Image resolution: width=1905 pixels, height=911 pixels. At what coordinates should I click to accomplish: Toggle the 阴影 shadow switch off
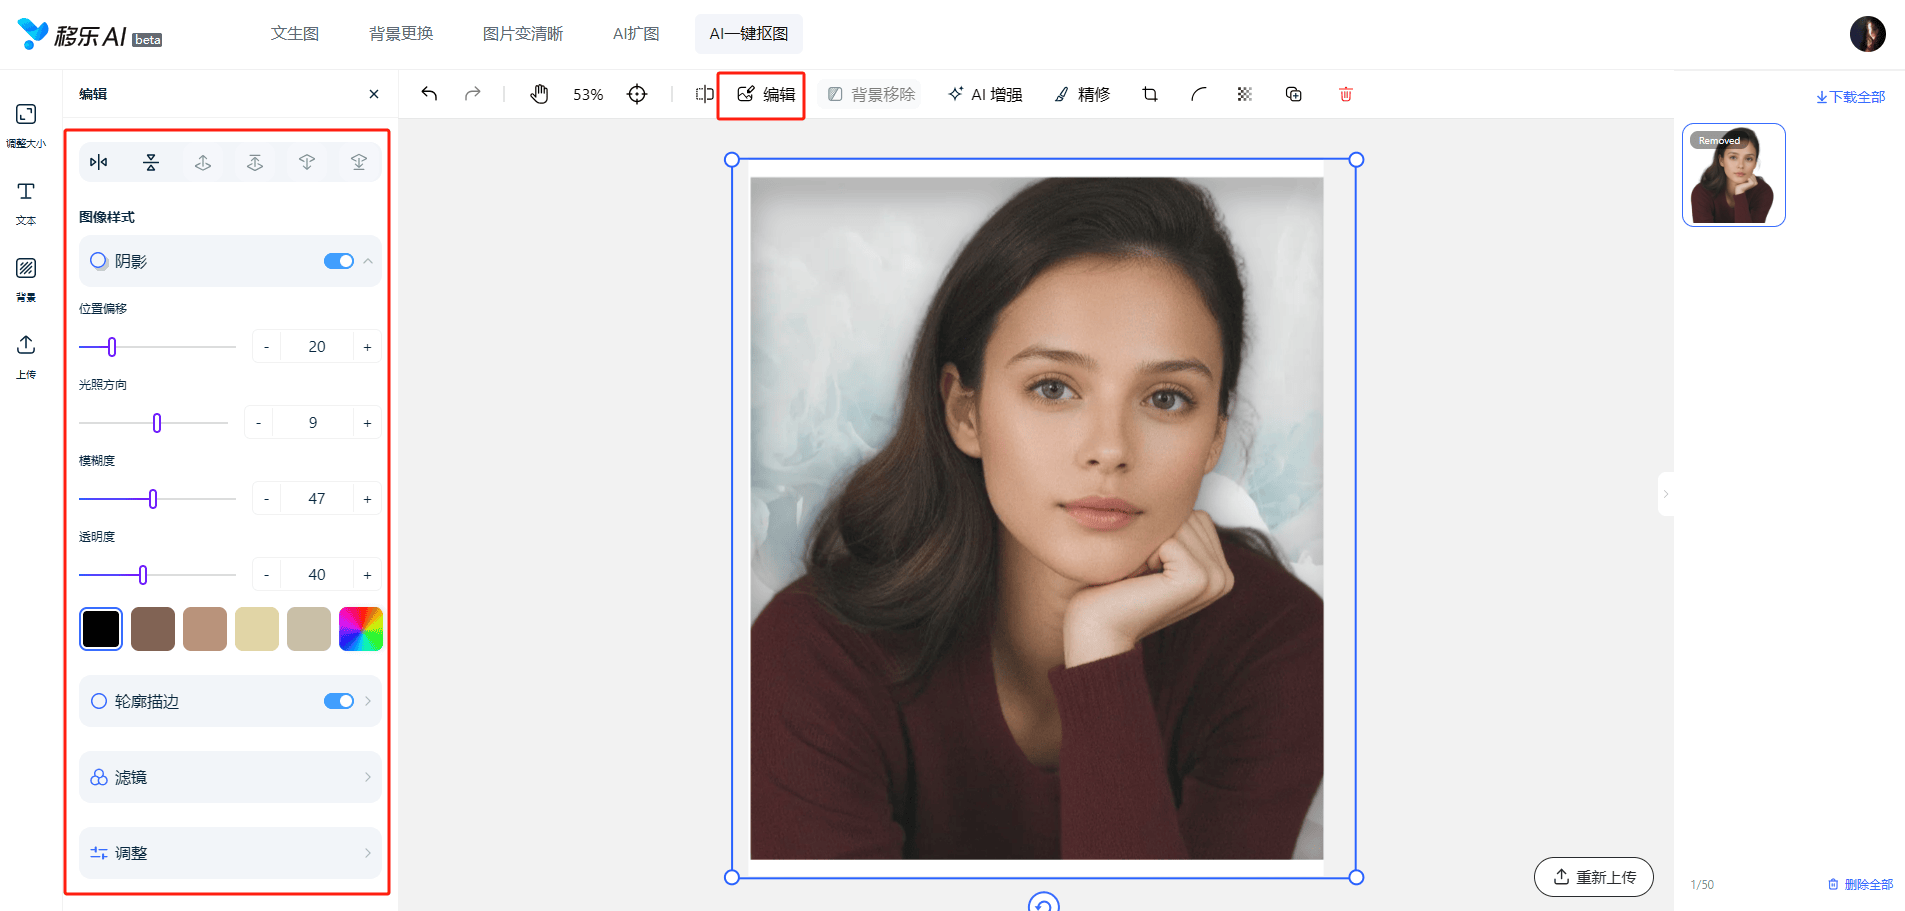point(339,261)
